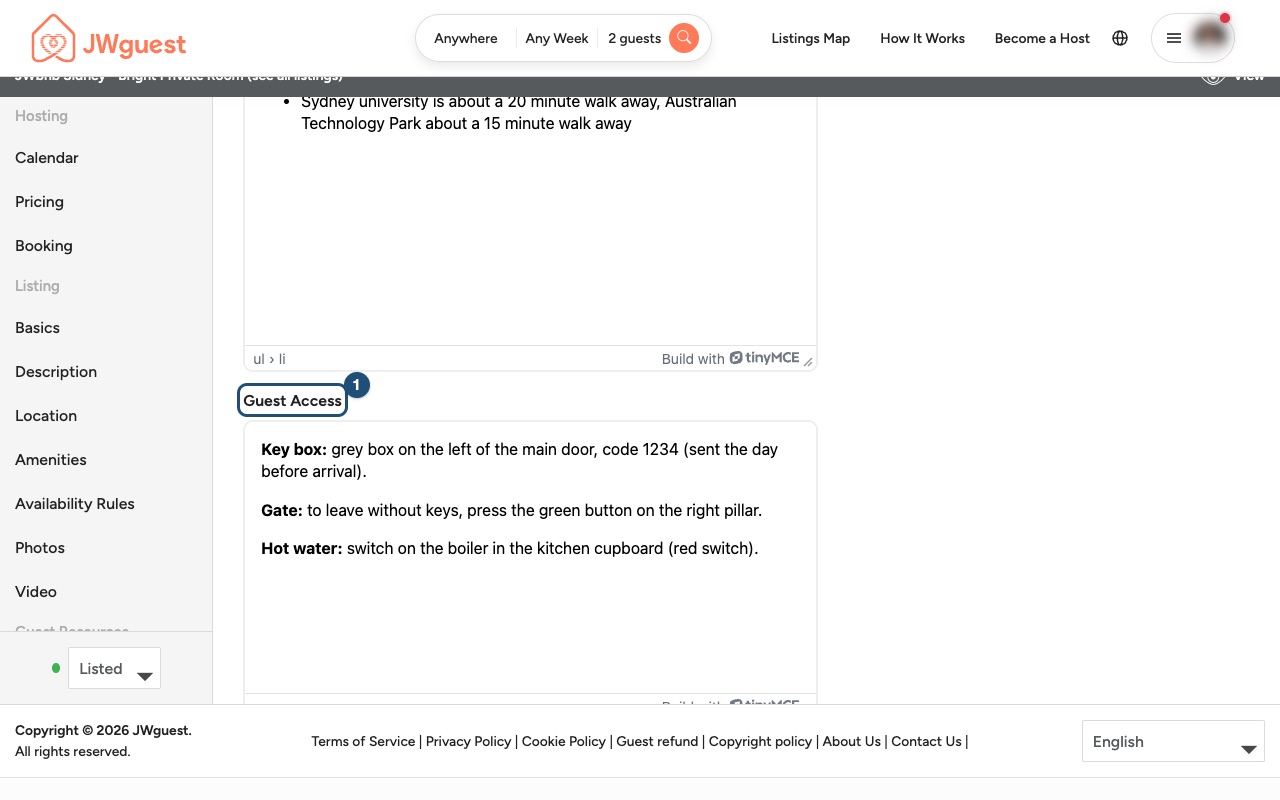Open Description listing section
Screen dimensions: 1280x800
[56, 372]
